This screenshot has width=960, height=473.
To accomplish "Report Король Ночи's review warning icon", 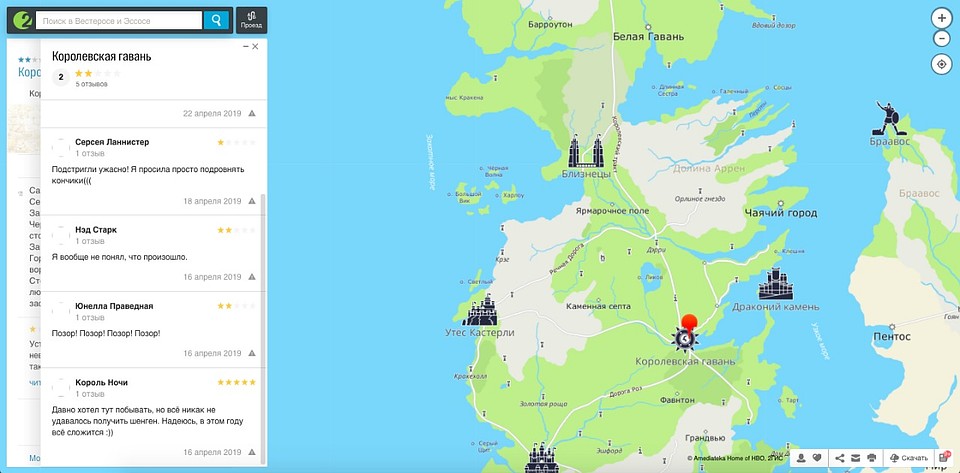I will [252, 453].
